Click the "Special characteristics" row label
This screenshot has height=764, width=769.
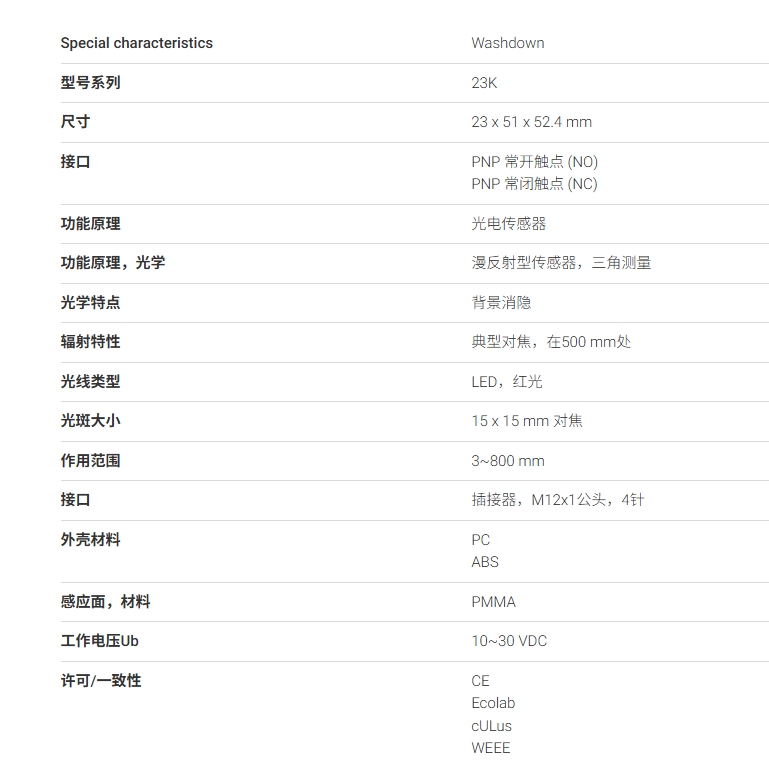click(x=136, y=43)
